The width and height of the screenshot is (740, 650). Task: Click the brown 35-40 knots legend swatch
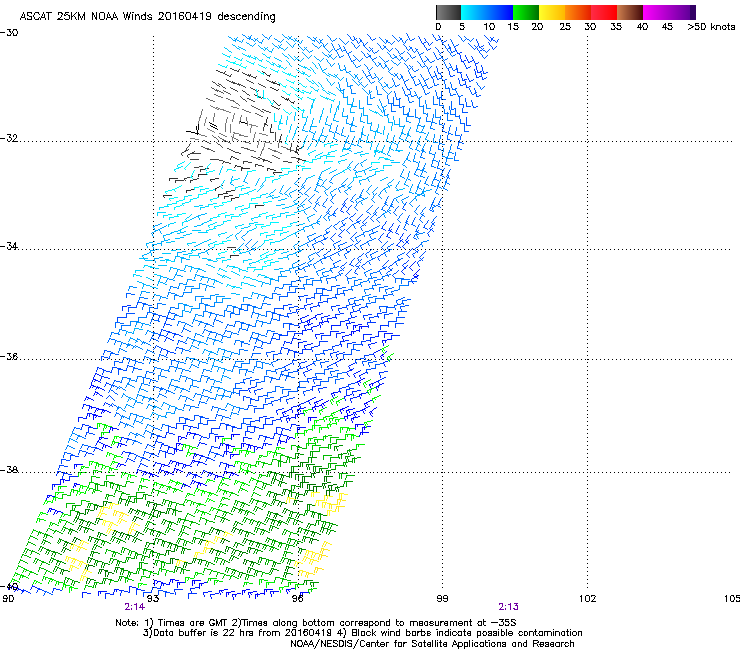point(630,12)
